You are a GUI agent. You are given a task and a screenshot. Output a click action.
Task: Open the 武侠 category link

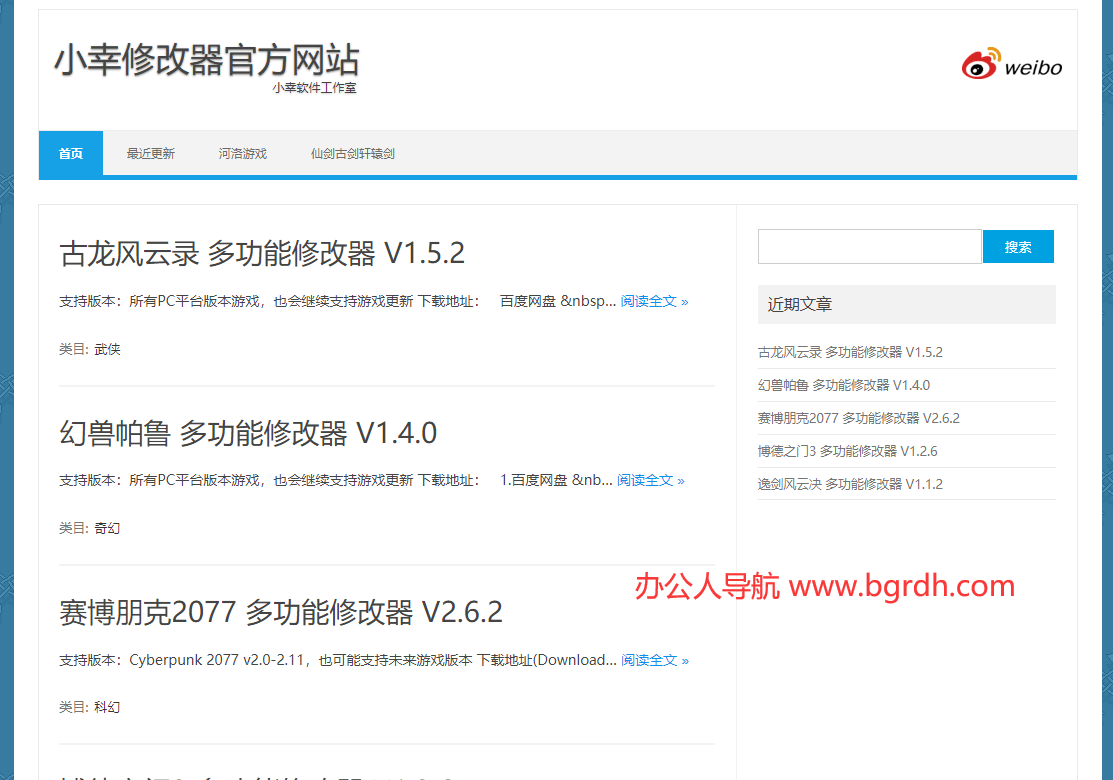(x=110, y=349)
